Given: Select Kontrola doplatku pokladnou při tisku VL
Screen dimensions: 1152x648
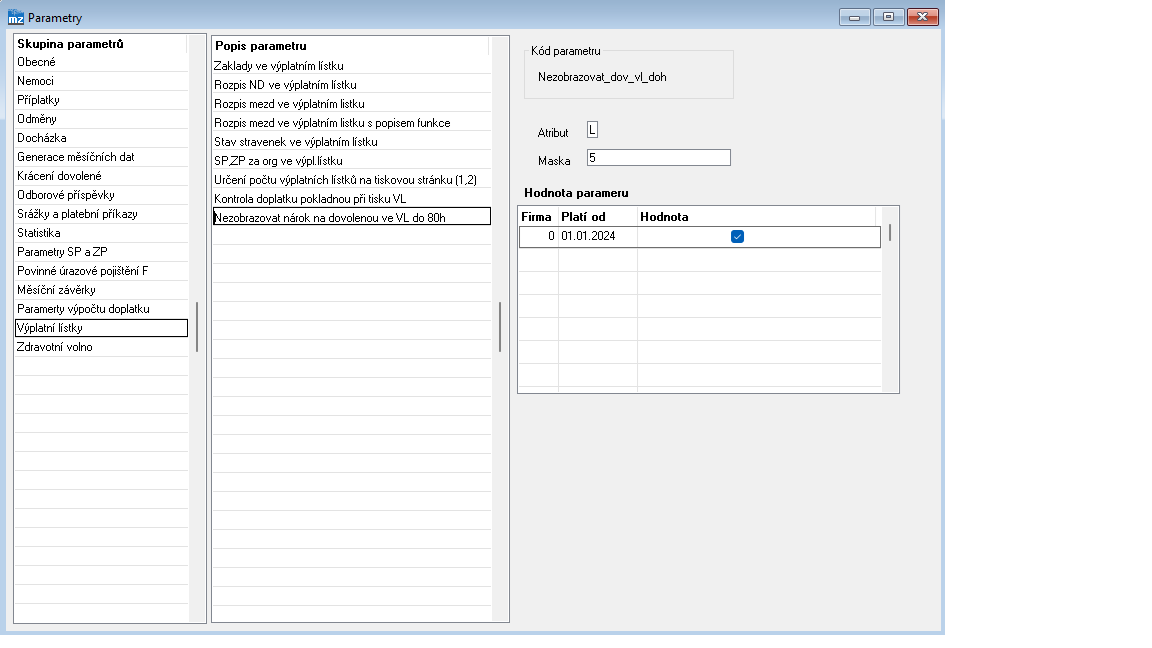Looking at the screenshot, I should click(x=352, y=199).
